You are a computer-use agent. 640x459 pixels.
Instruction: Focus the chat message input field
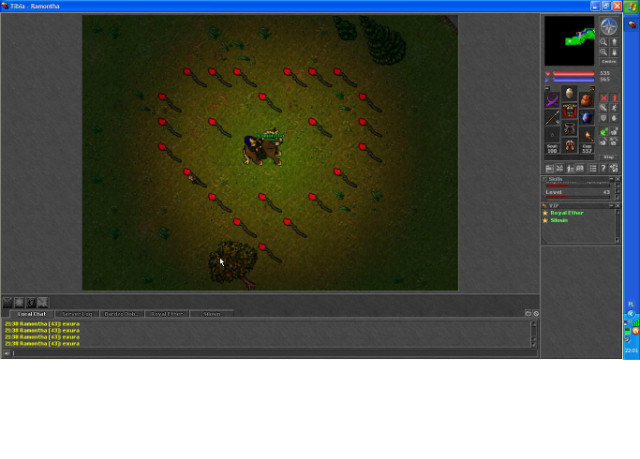274,353
